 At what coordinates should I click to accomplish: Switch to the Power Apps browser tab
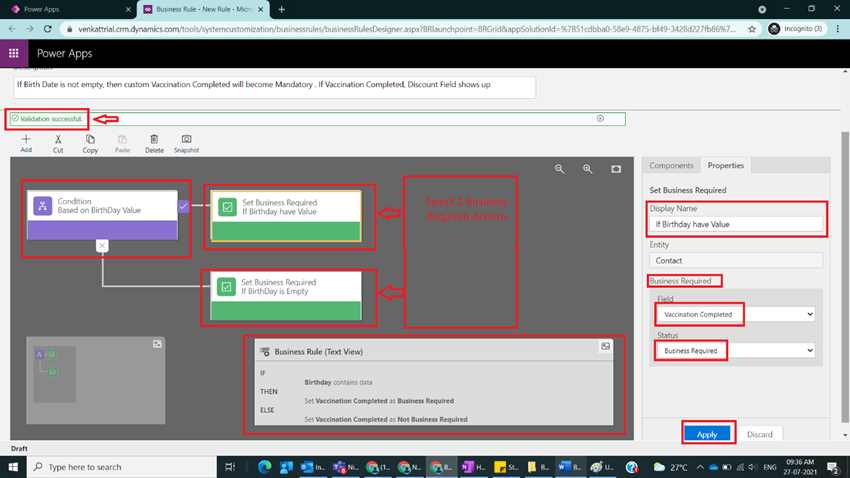point(69,9)
